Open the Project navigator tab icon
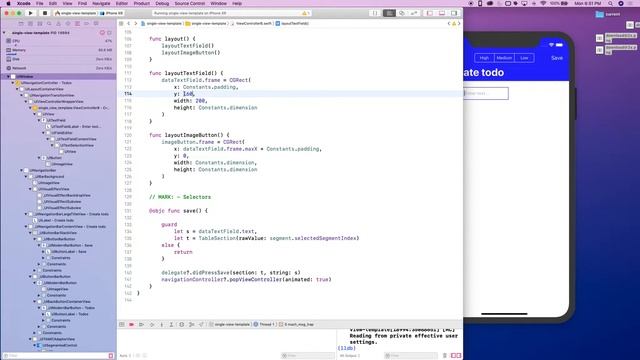 [21, 24]
